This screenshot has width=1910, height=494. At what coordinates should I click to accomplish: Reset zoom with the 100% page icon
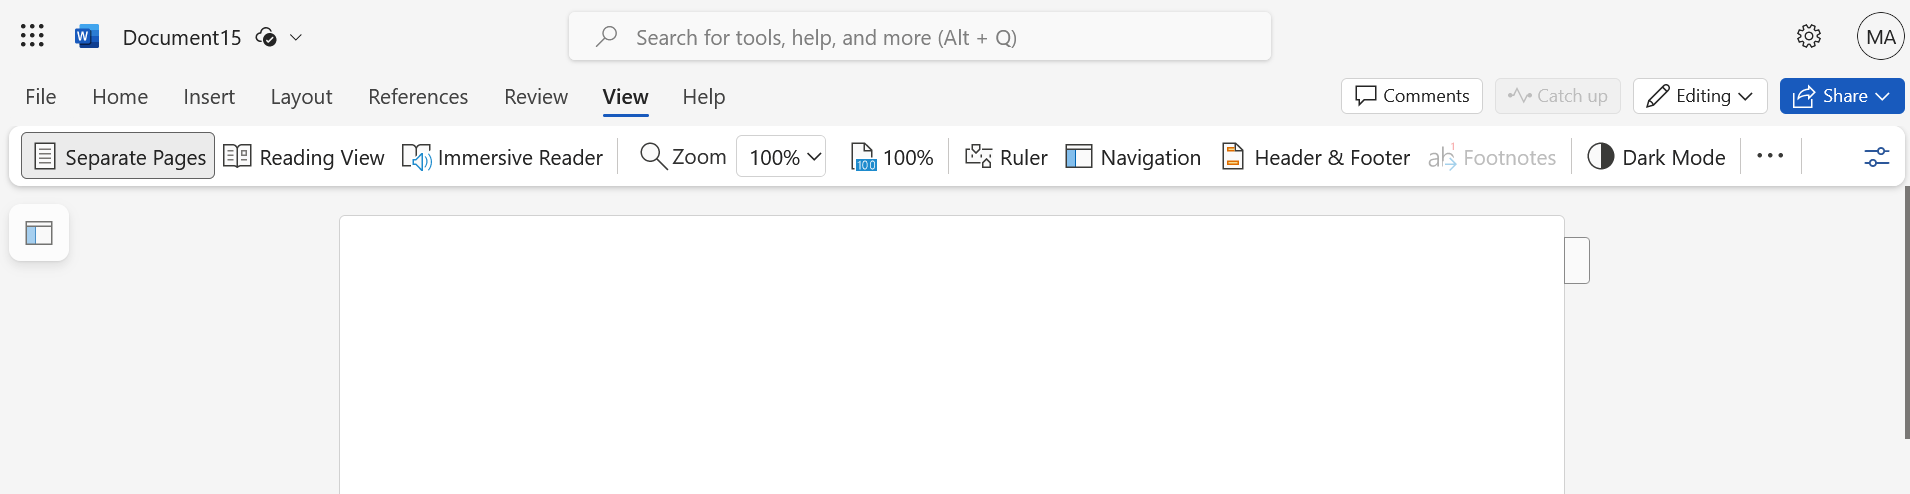pyautogui.click(x=891, y=157)
